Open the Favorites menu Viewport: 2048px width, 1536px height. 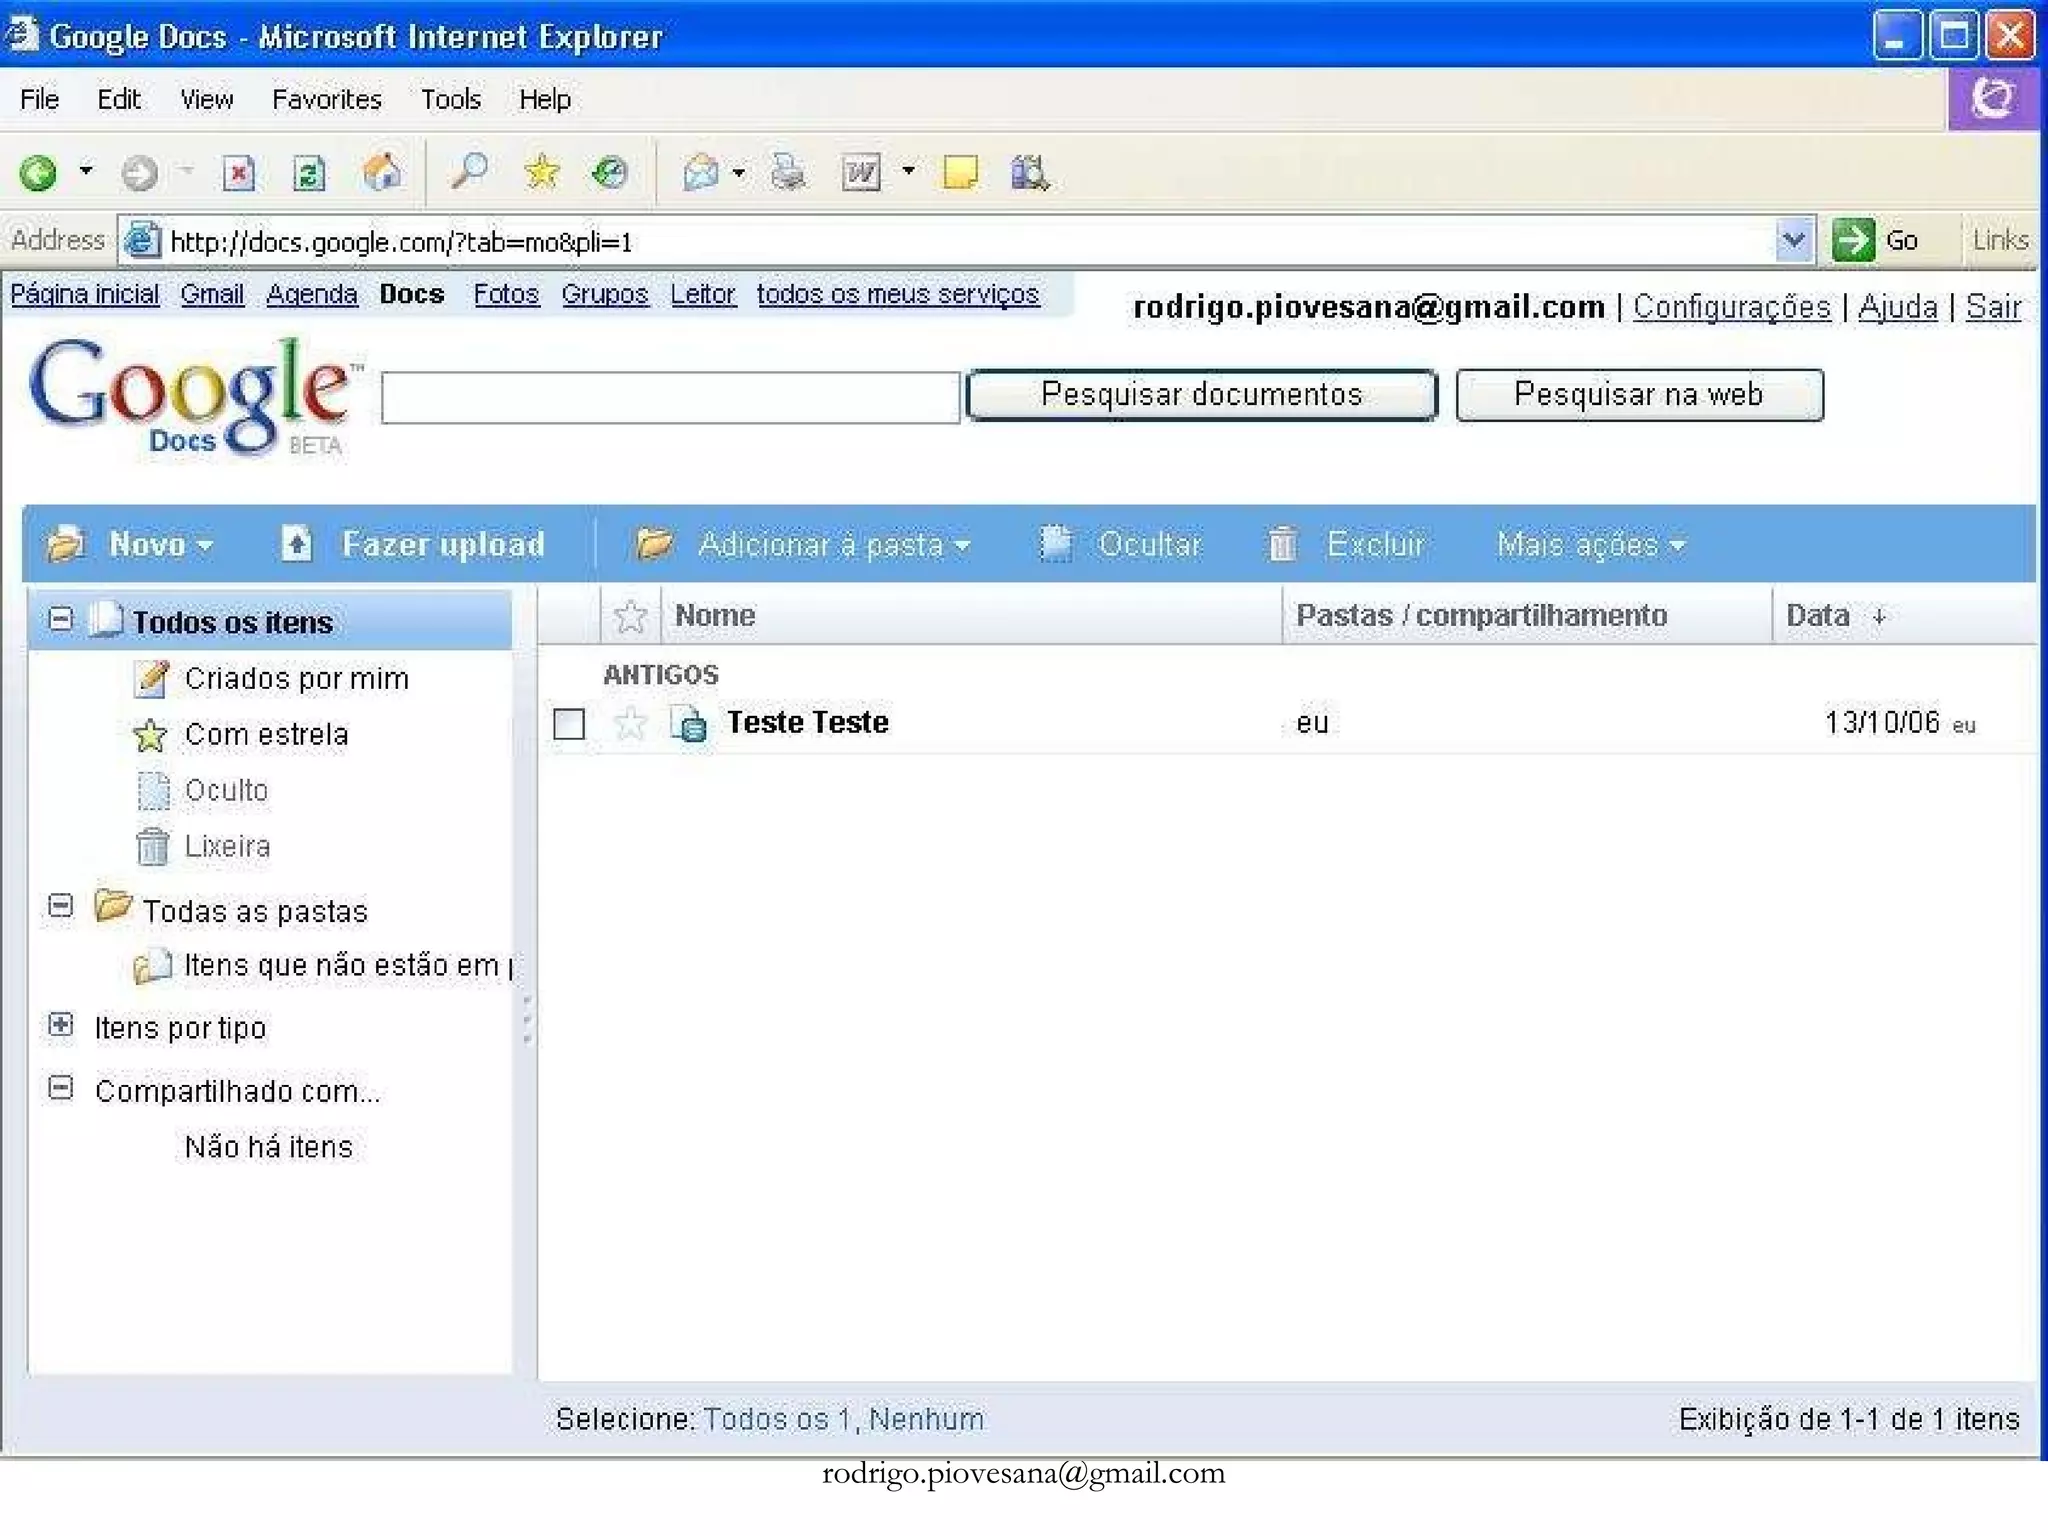pyautogui.click(x=326, y=99)
